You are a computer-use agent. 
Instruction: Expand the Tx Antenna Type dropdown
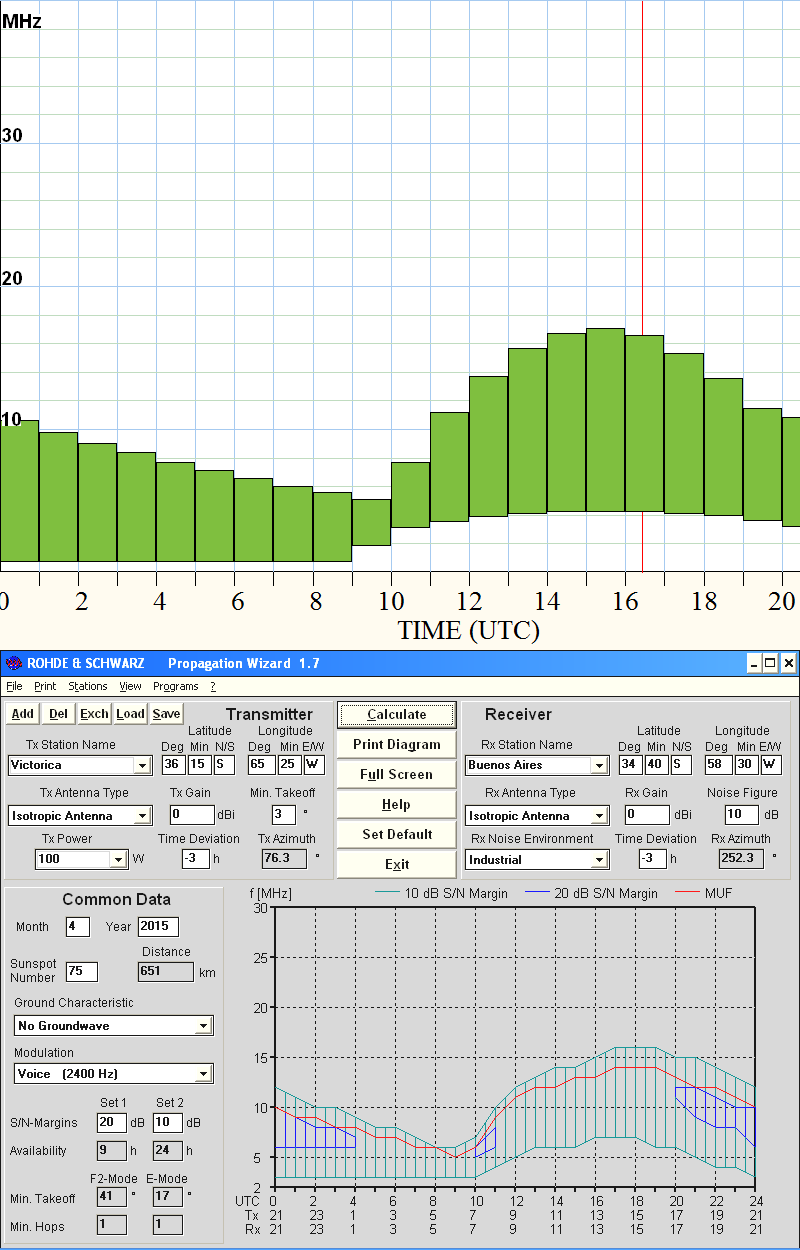pyautogui.click(x=143, y=816)
